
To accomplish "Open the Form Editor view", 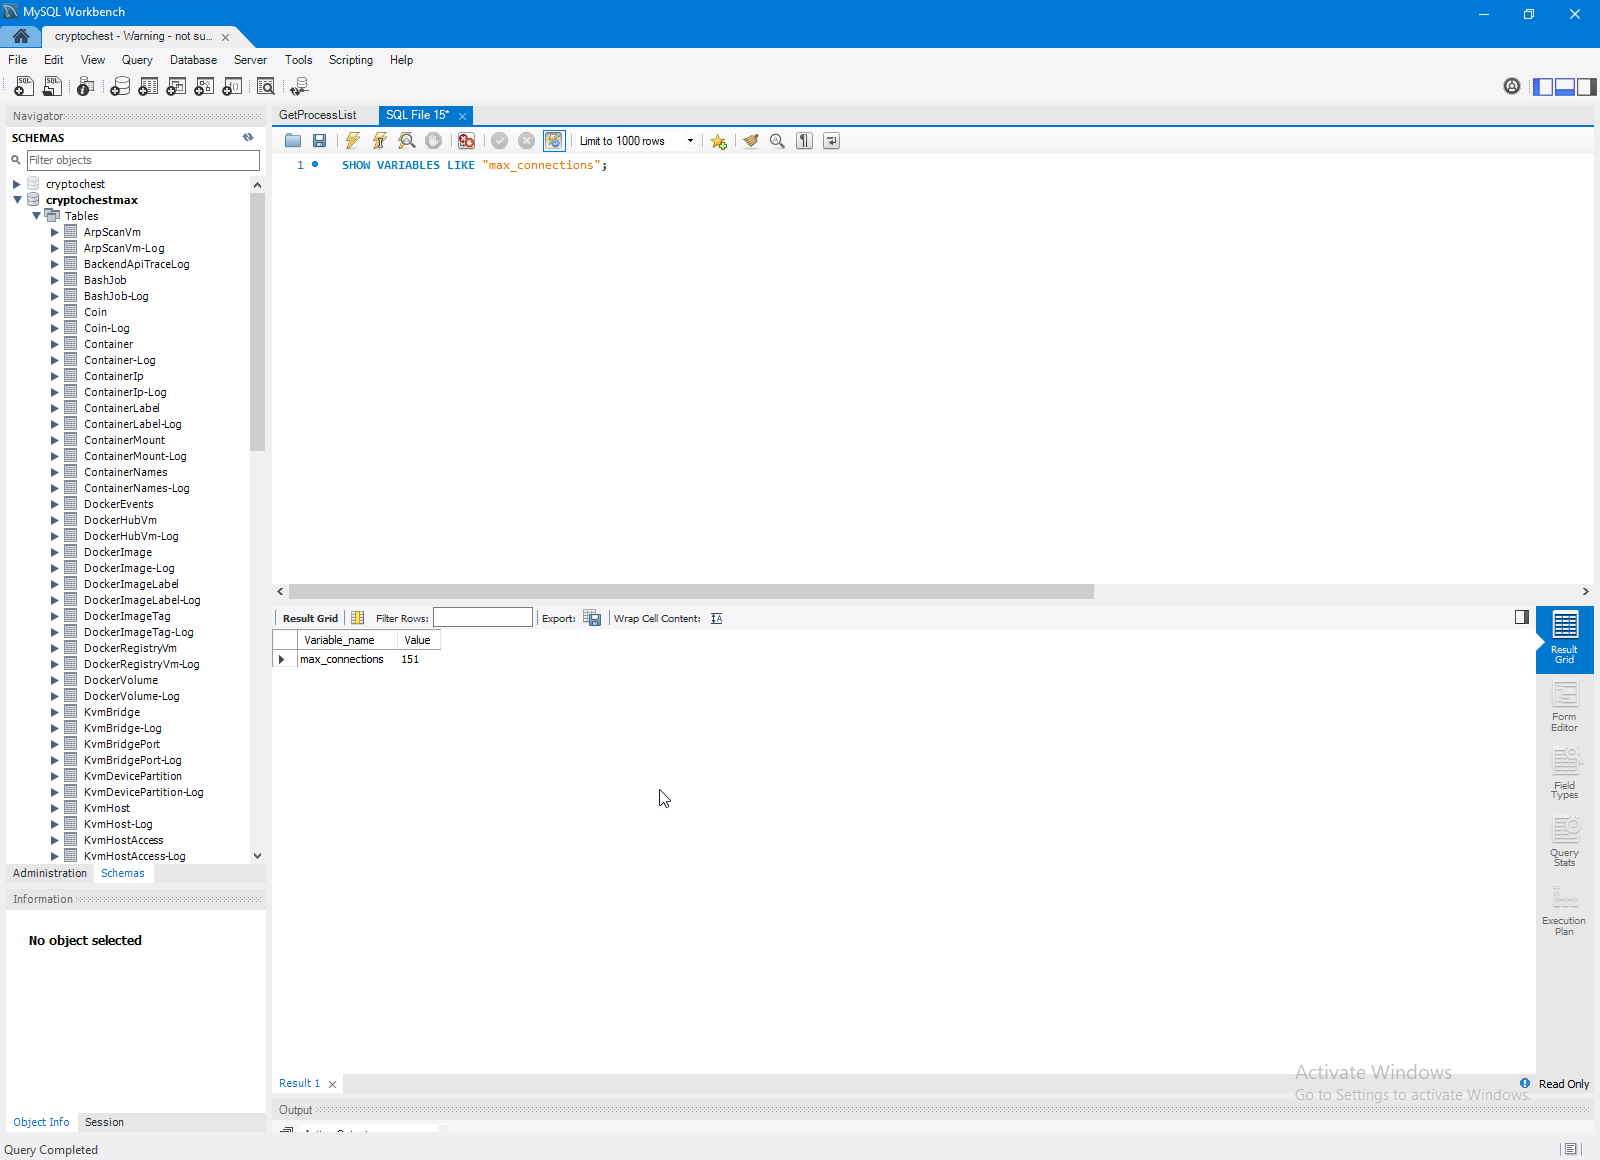I will 1564,707.
